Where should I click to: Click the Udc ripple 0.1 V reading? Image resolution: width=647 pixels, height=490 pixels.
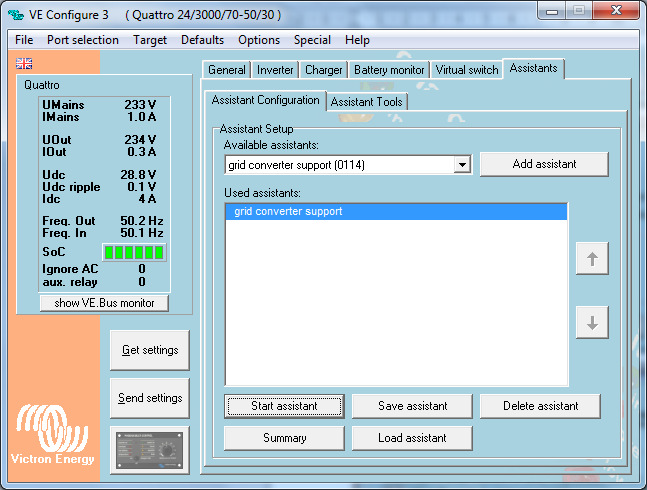pos(142,187)
